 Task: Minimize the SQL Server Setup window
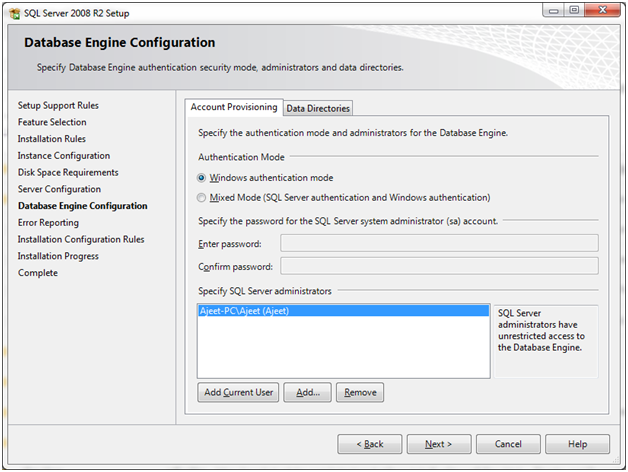(x=554, y=10)
